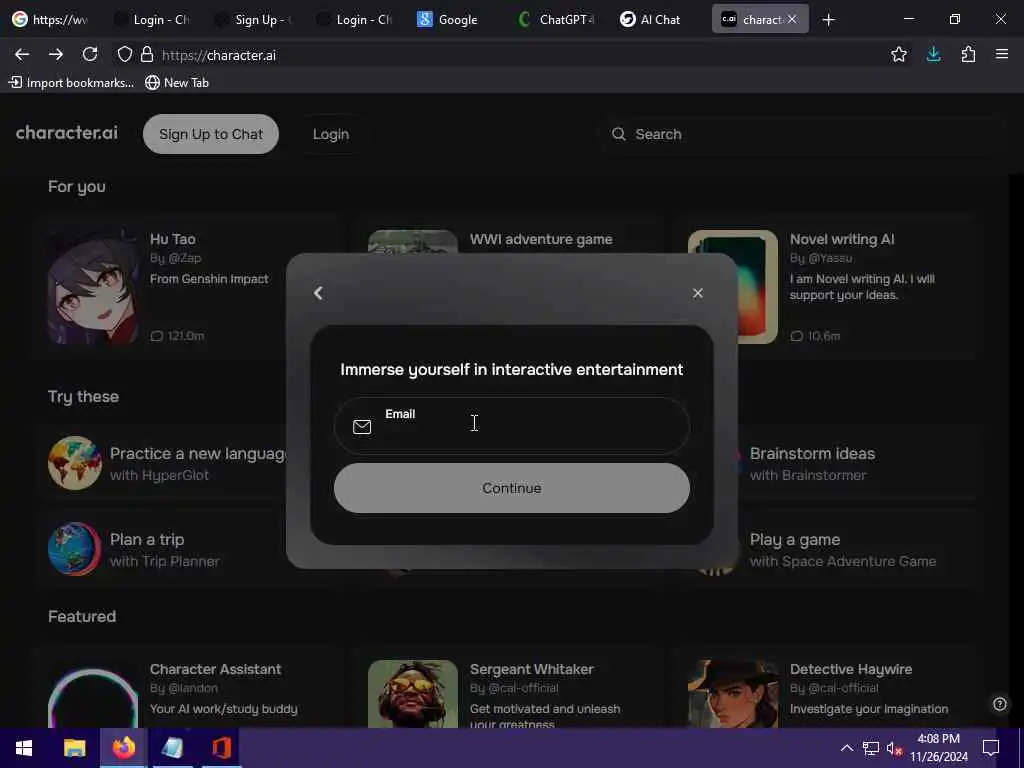Open a new browser tab with plus
1024x768 pixels.
(828, 20)
